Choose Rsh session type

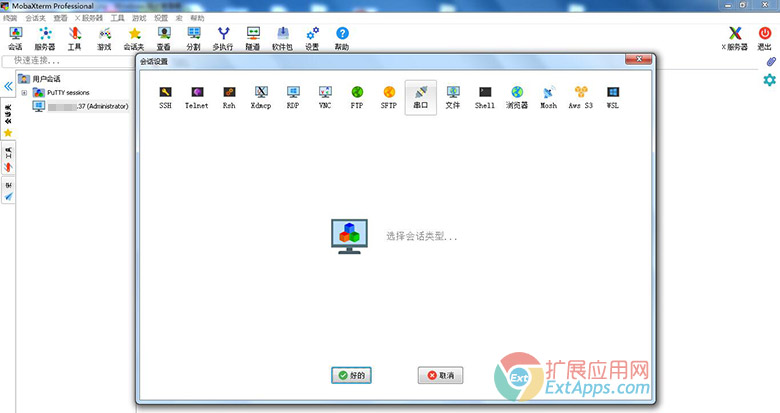tap(229, 98)
